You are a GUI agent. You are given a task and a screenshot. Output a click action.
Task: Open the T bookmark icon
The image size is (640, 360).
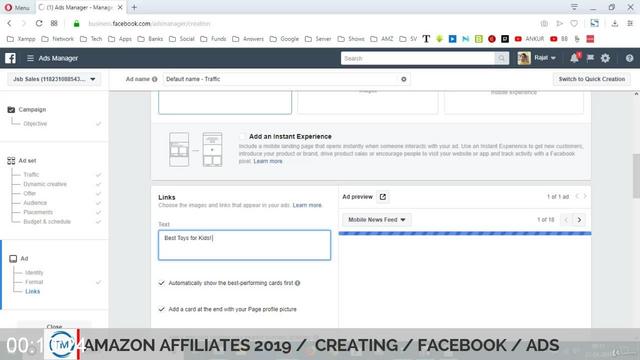[426, 39]
